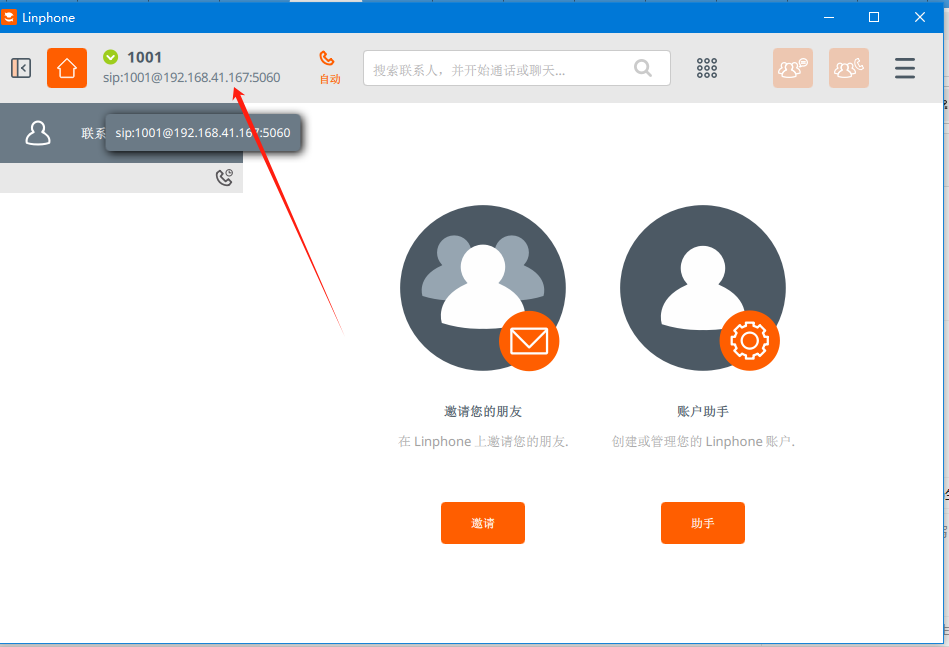Open call history clock-phone icon
This screenshot has height=647, width=949.
coord(224,177)
